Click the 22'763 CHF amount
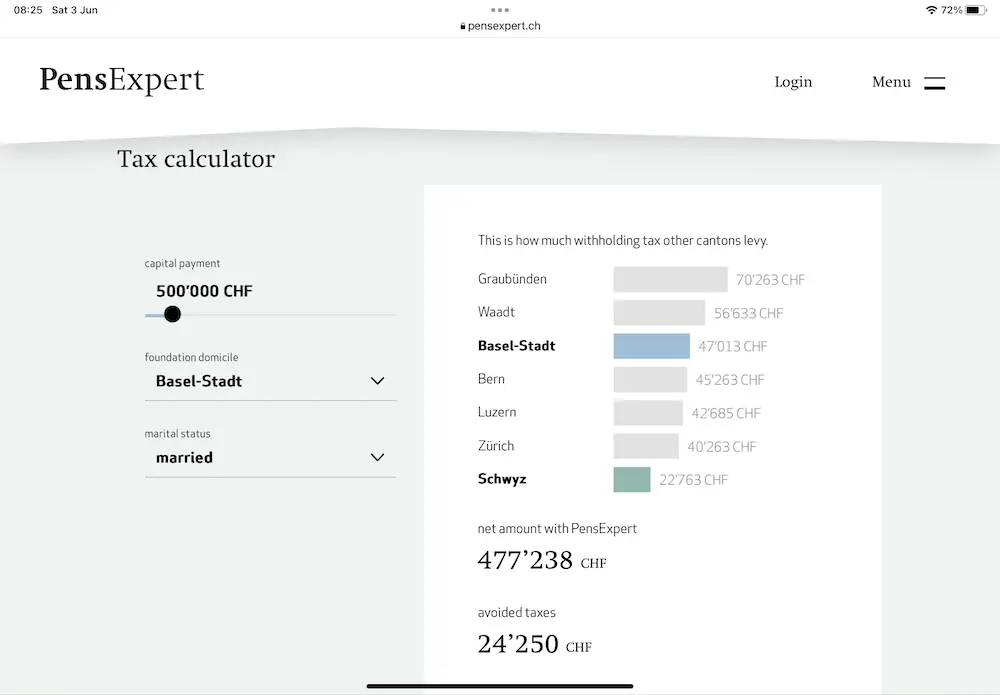Viewport: 1000px width, 695px height. 693,480
